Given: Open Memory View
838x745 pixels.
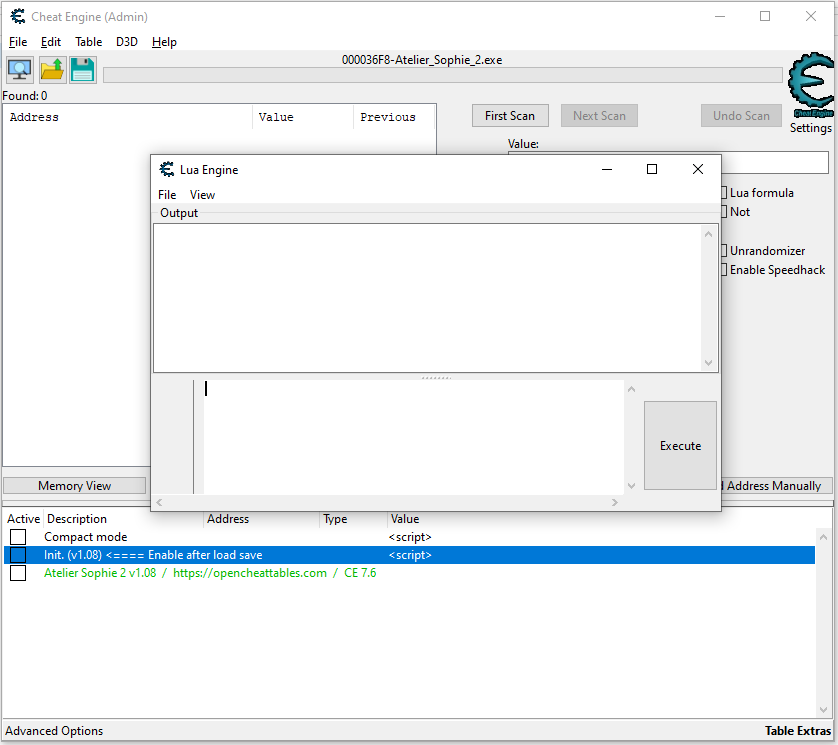Looking at the screenshot, I should 74,486.
